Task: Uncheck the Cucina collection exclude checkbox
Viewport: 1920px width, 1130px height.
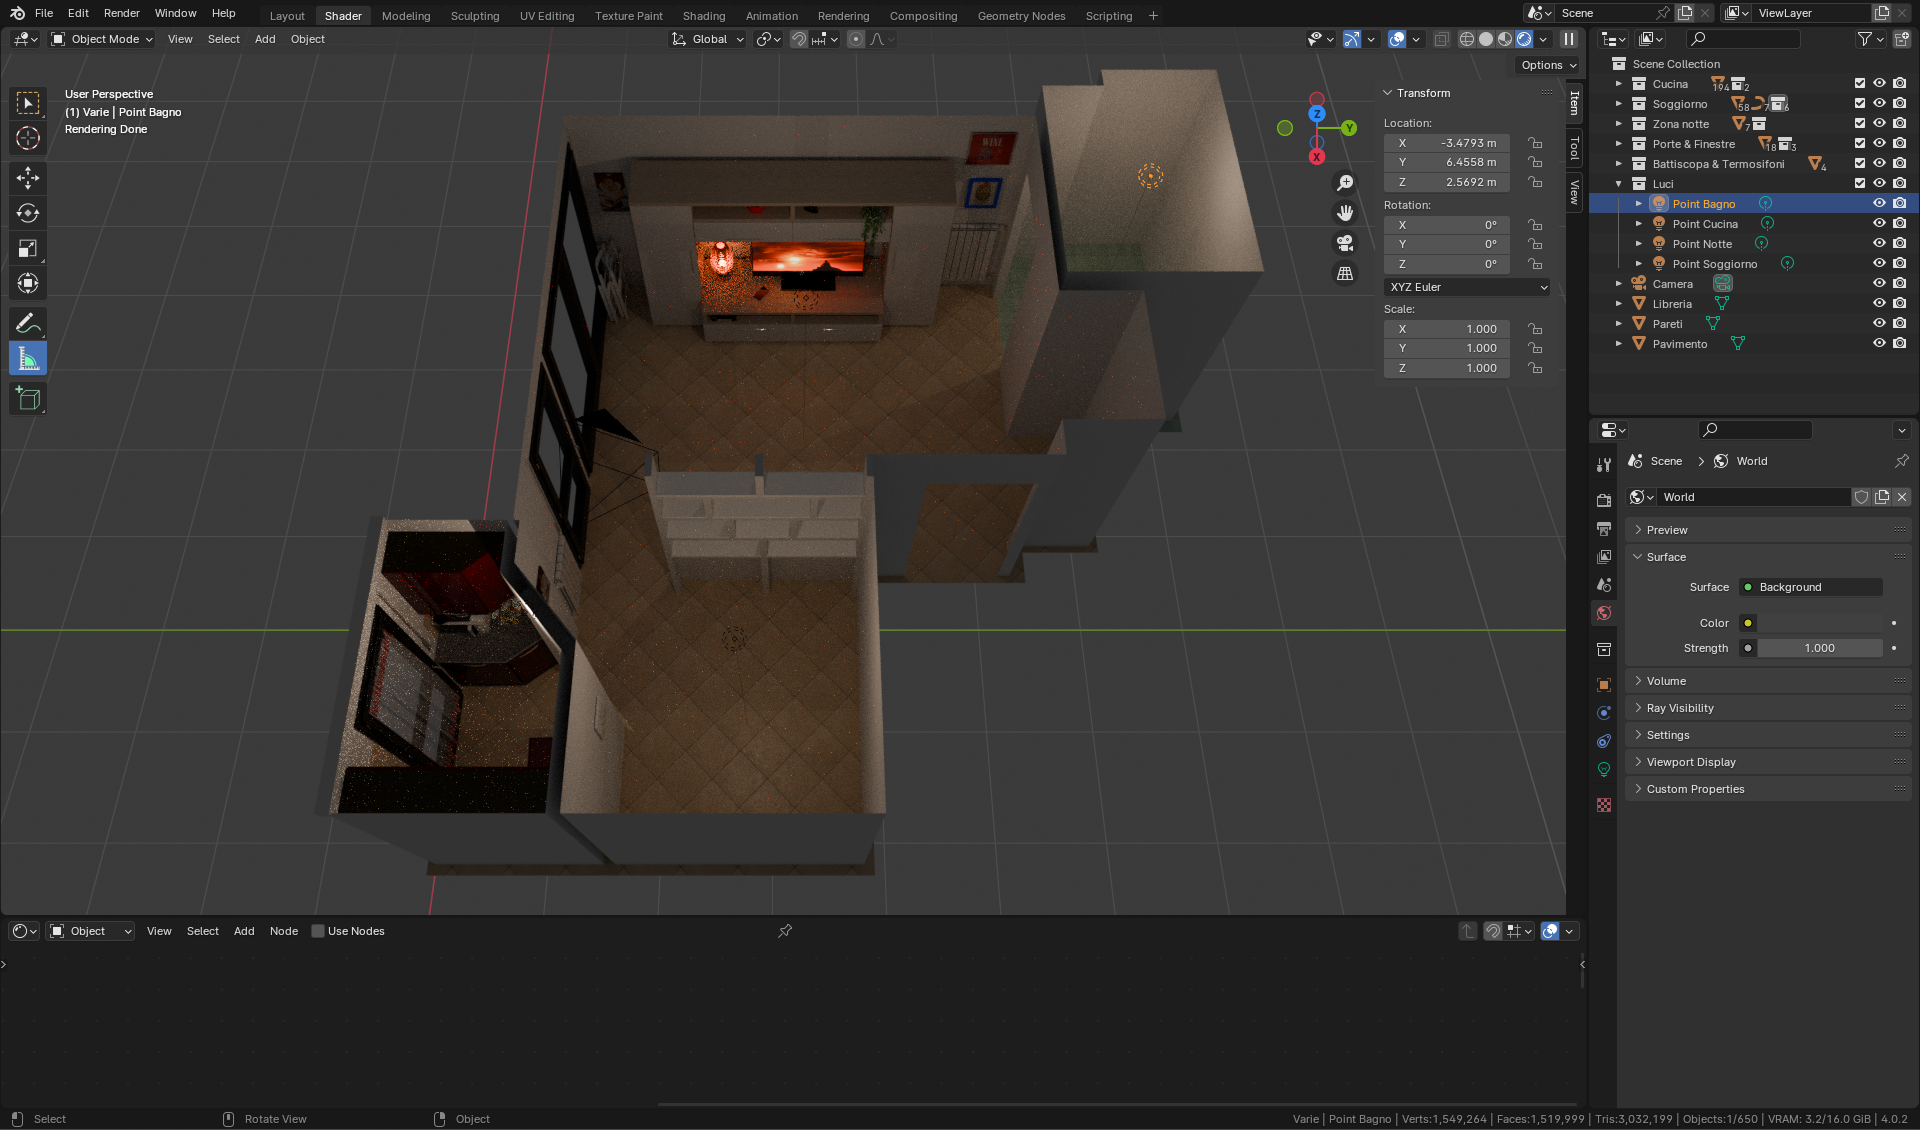Action: coord(1860,84)
